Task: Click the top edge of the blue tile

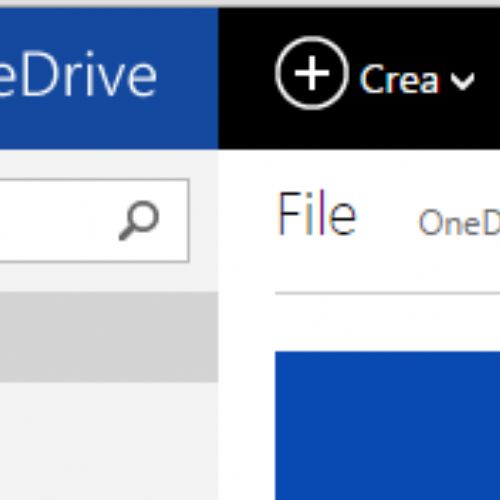Action: pyautogui.click(x=387, y=353)
